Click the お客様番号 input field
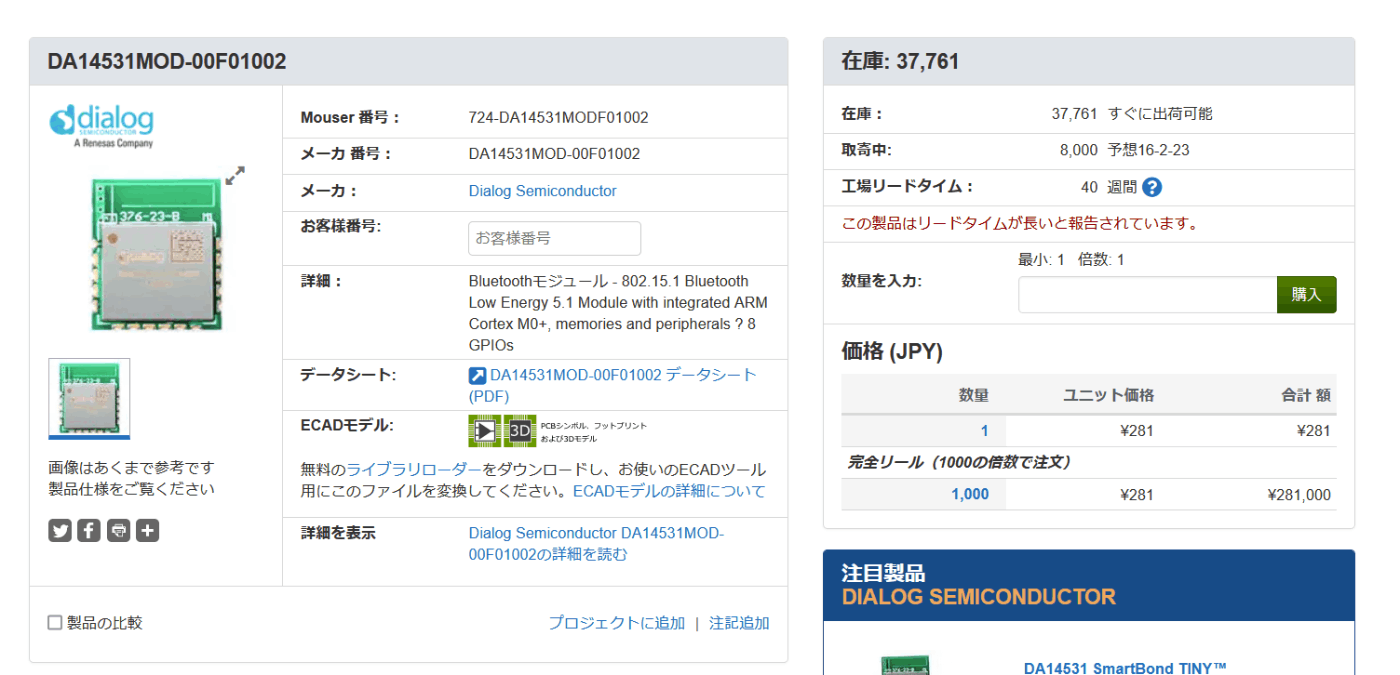 tap(554, 238)
